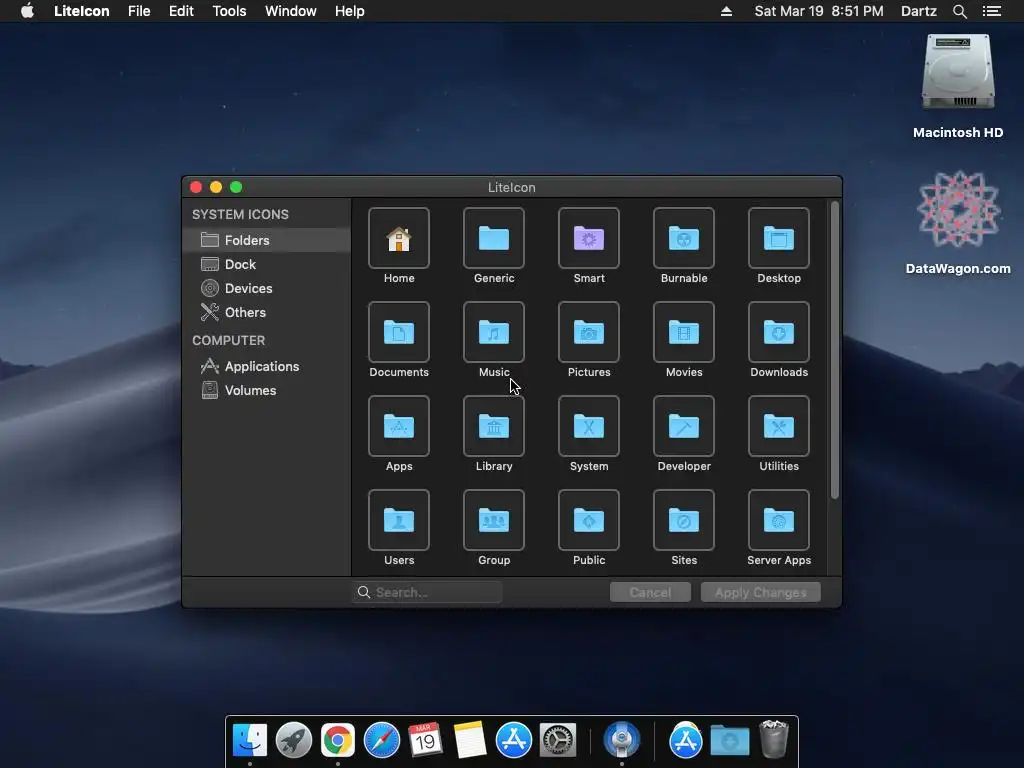Pick the Burnable folder icon
The height and width of the screenshot is (768, 1024).
pyautogui.click(x=684, y=238)
